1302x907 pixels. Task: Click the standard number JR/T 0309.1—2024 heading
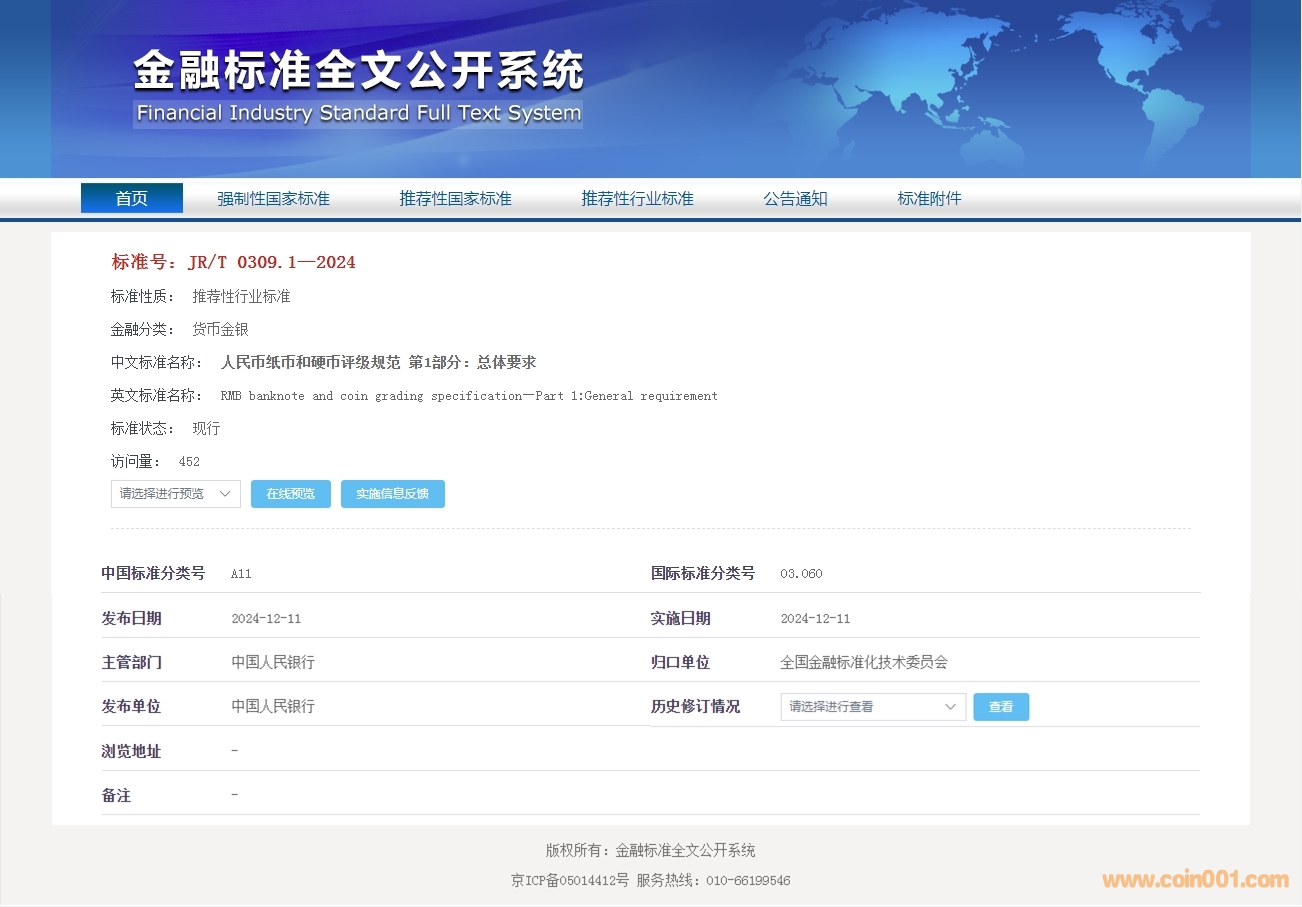pyautogui.click(x=233, y=262)
